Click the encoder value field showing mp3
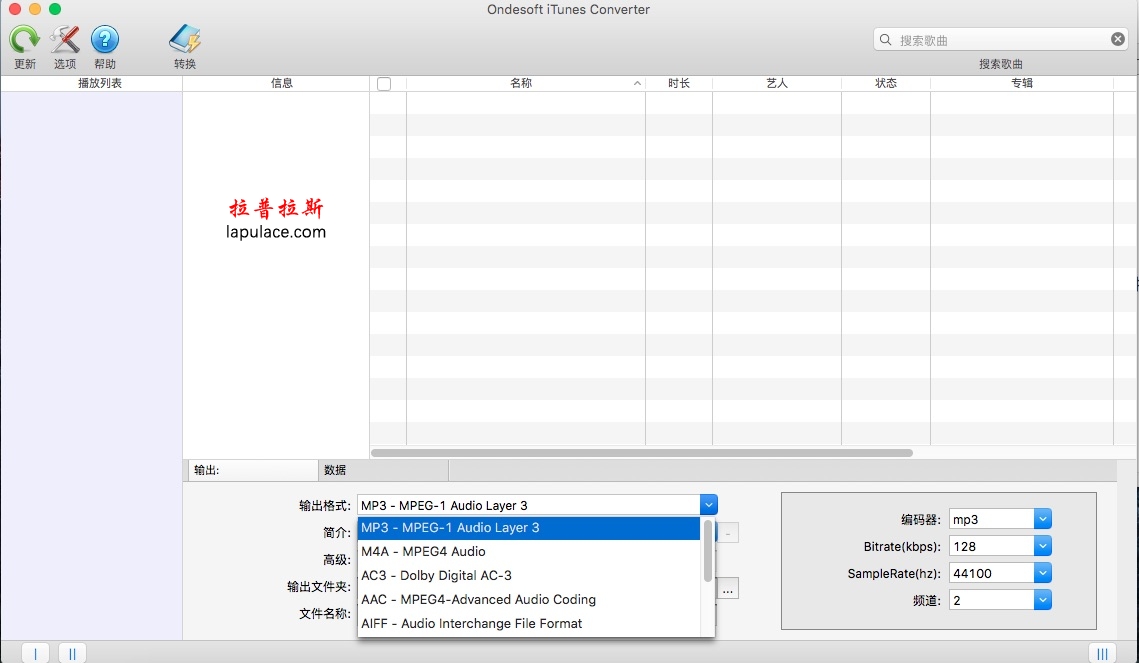 992,518
